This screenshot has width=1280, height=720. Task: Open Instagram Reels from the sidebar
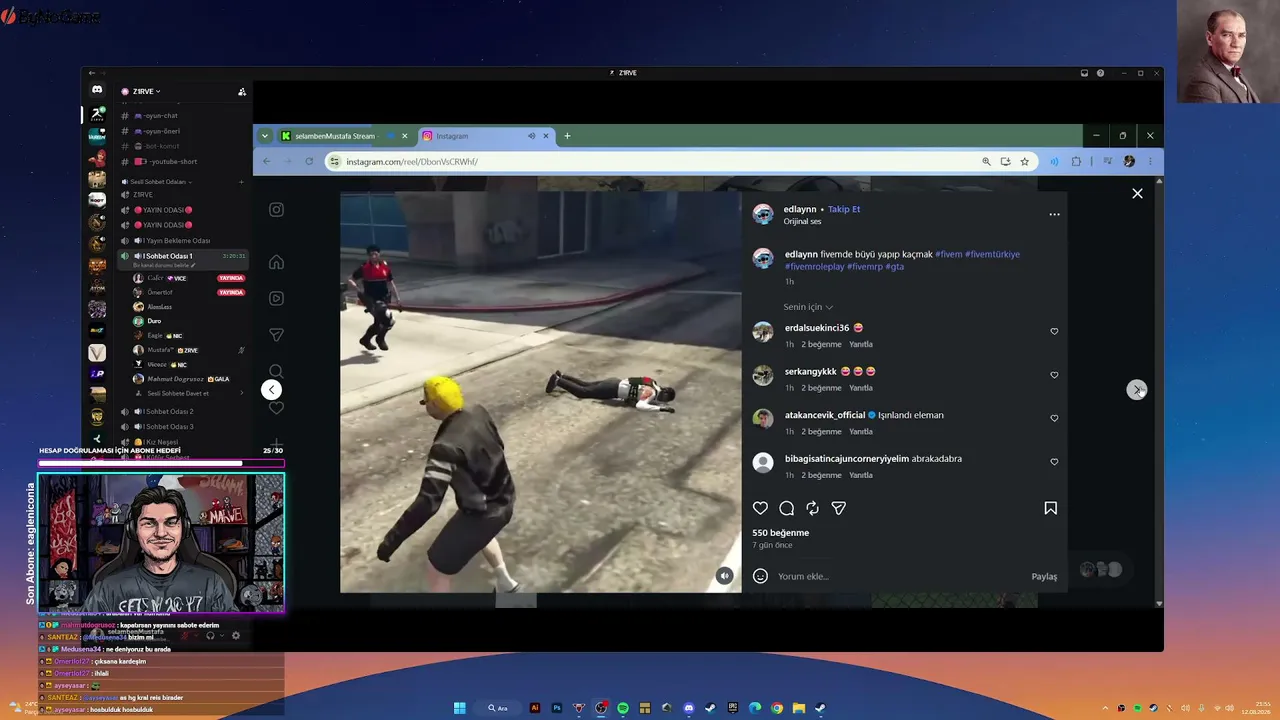[x=276, y=298]
